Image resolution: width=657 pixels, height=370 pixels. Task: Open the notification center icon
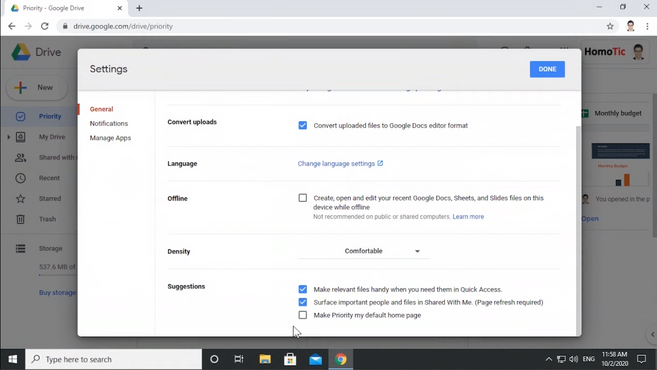641,359
